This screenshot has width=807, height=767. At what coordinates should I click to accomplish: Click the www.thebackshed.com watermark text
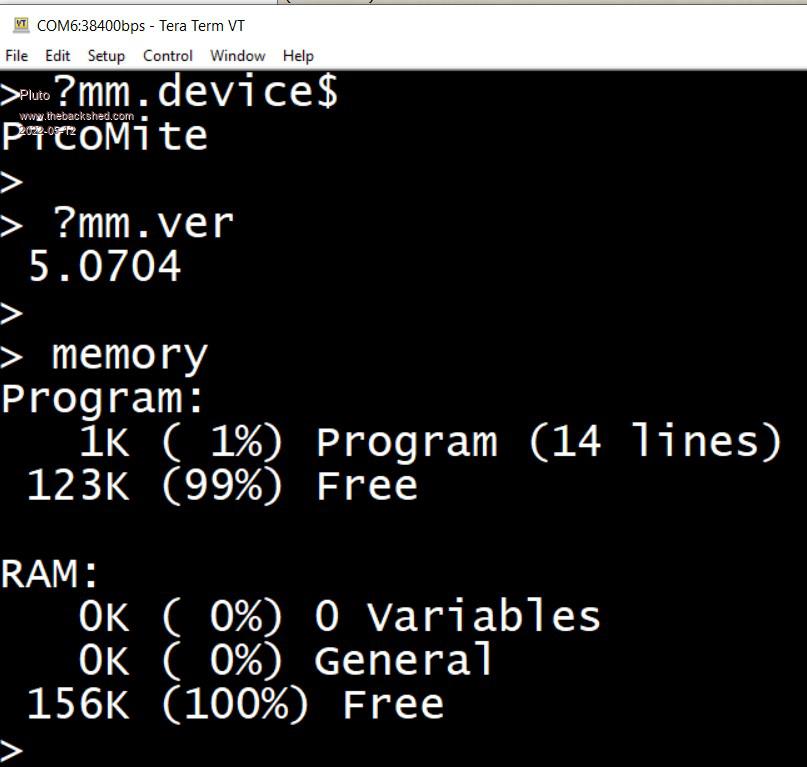pos(76,116)
